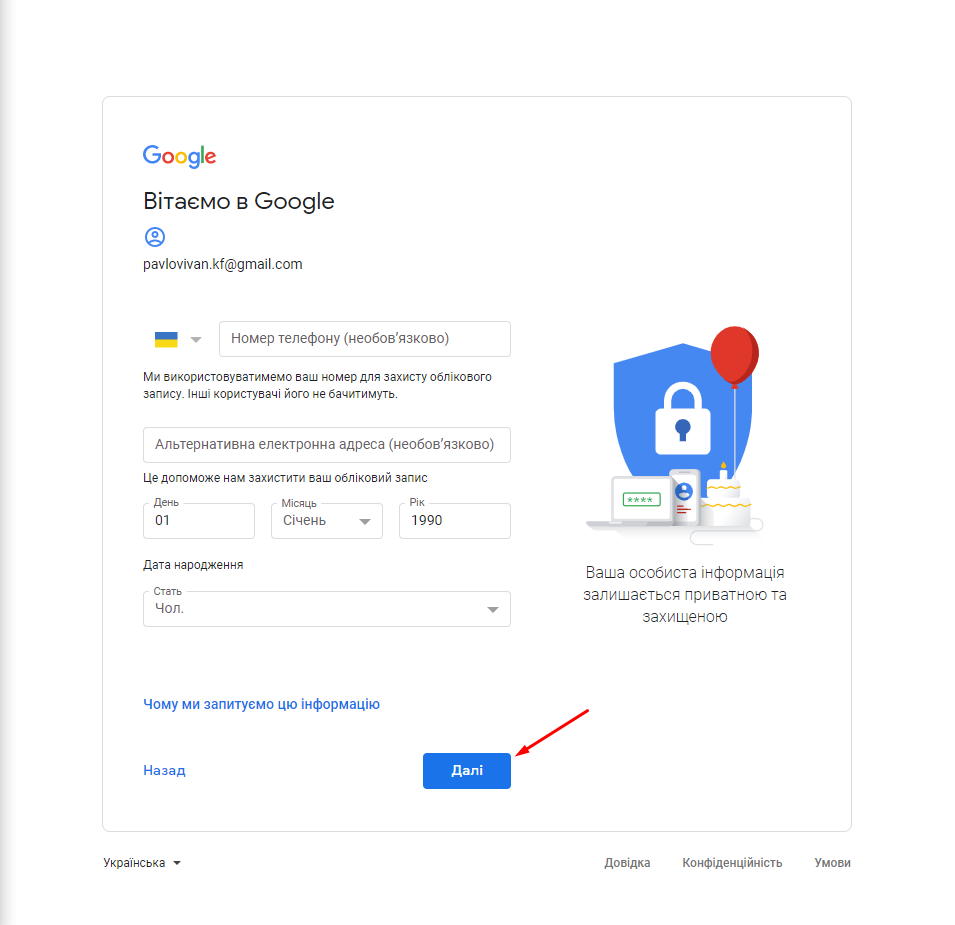Click the Назад link
The height and width of the screenshot is (925, 955).
pos(164,771)
